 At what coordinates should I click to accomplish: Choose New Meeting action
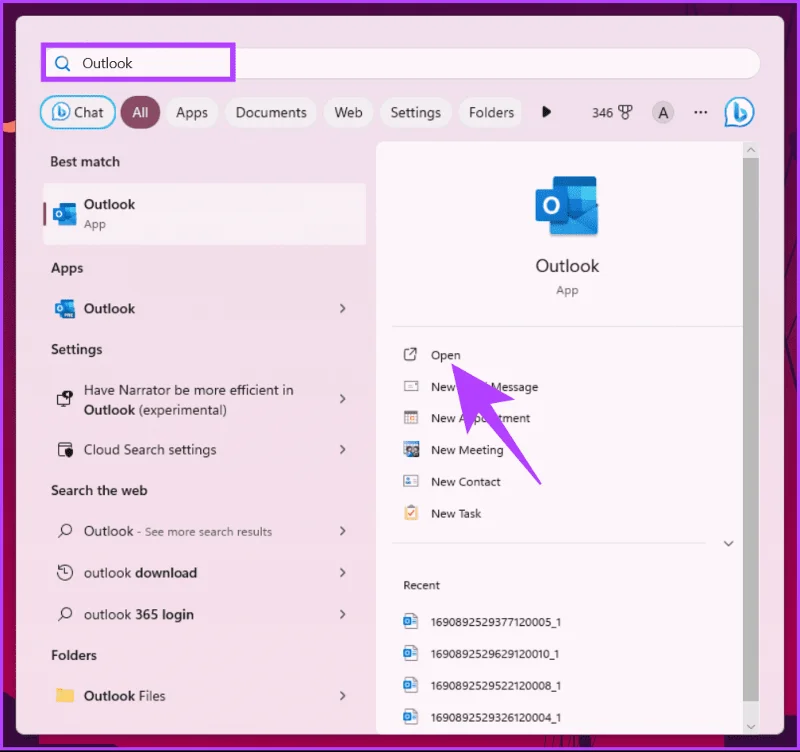coord(467,450)
